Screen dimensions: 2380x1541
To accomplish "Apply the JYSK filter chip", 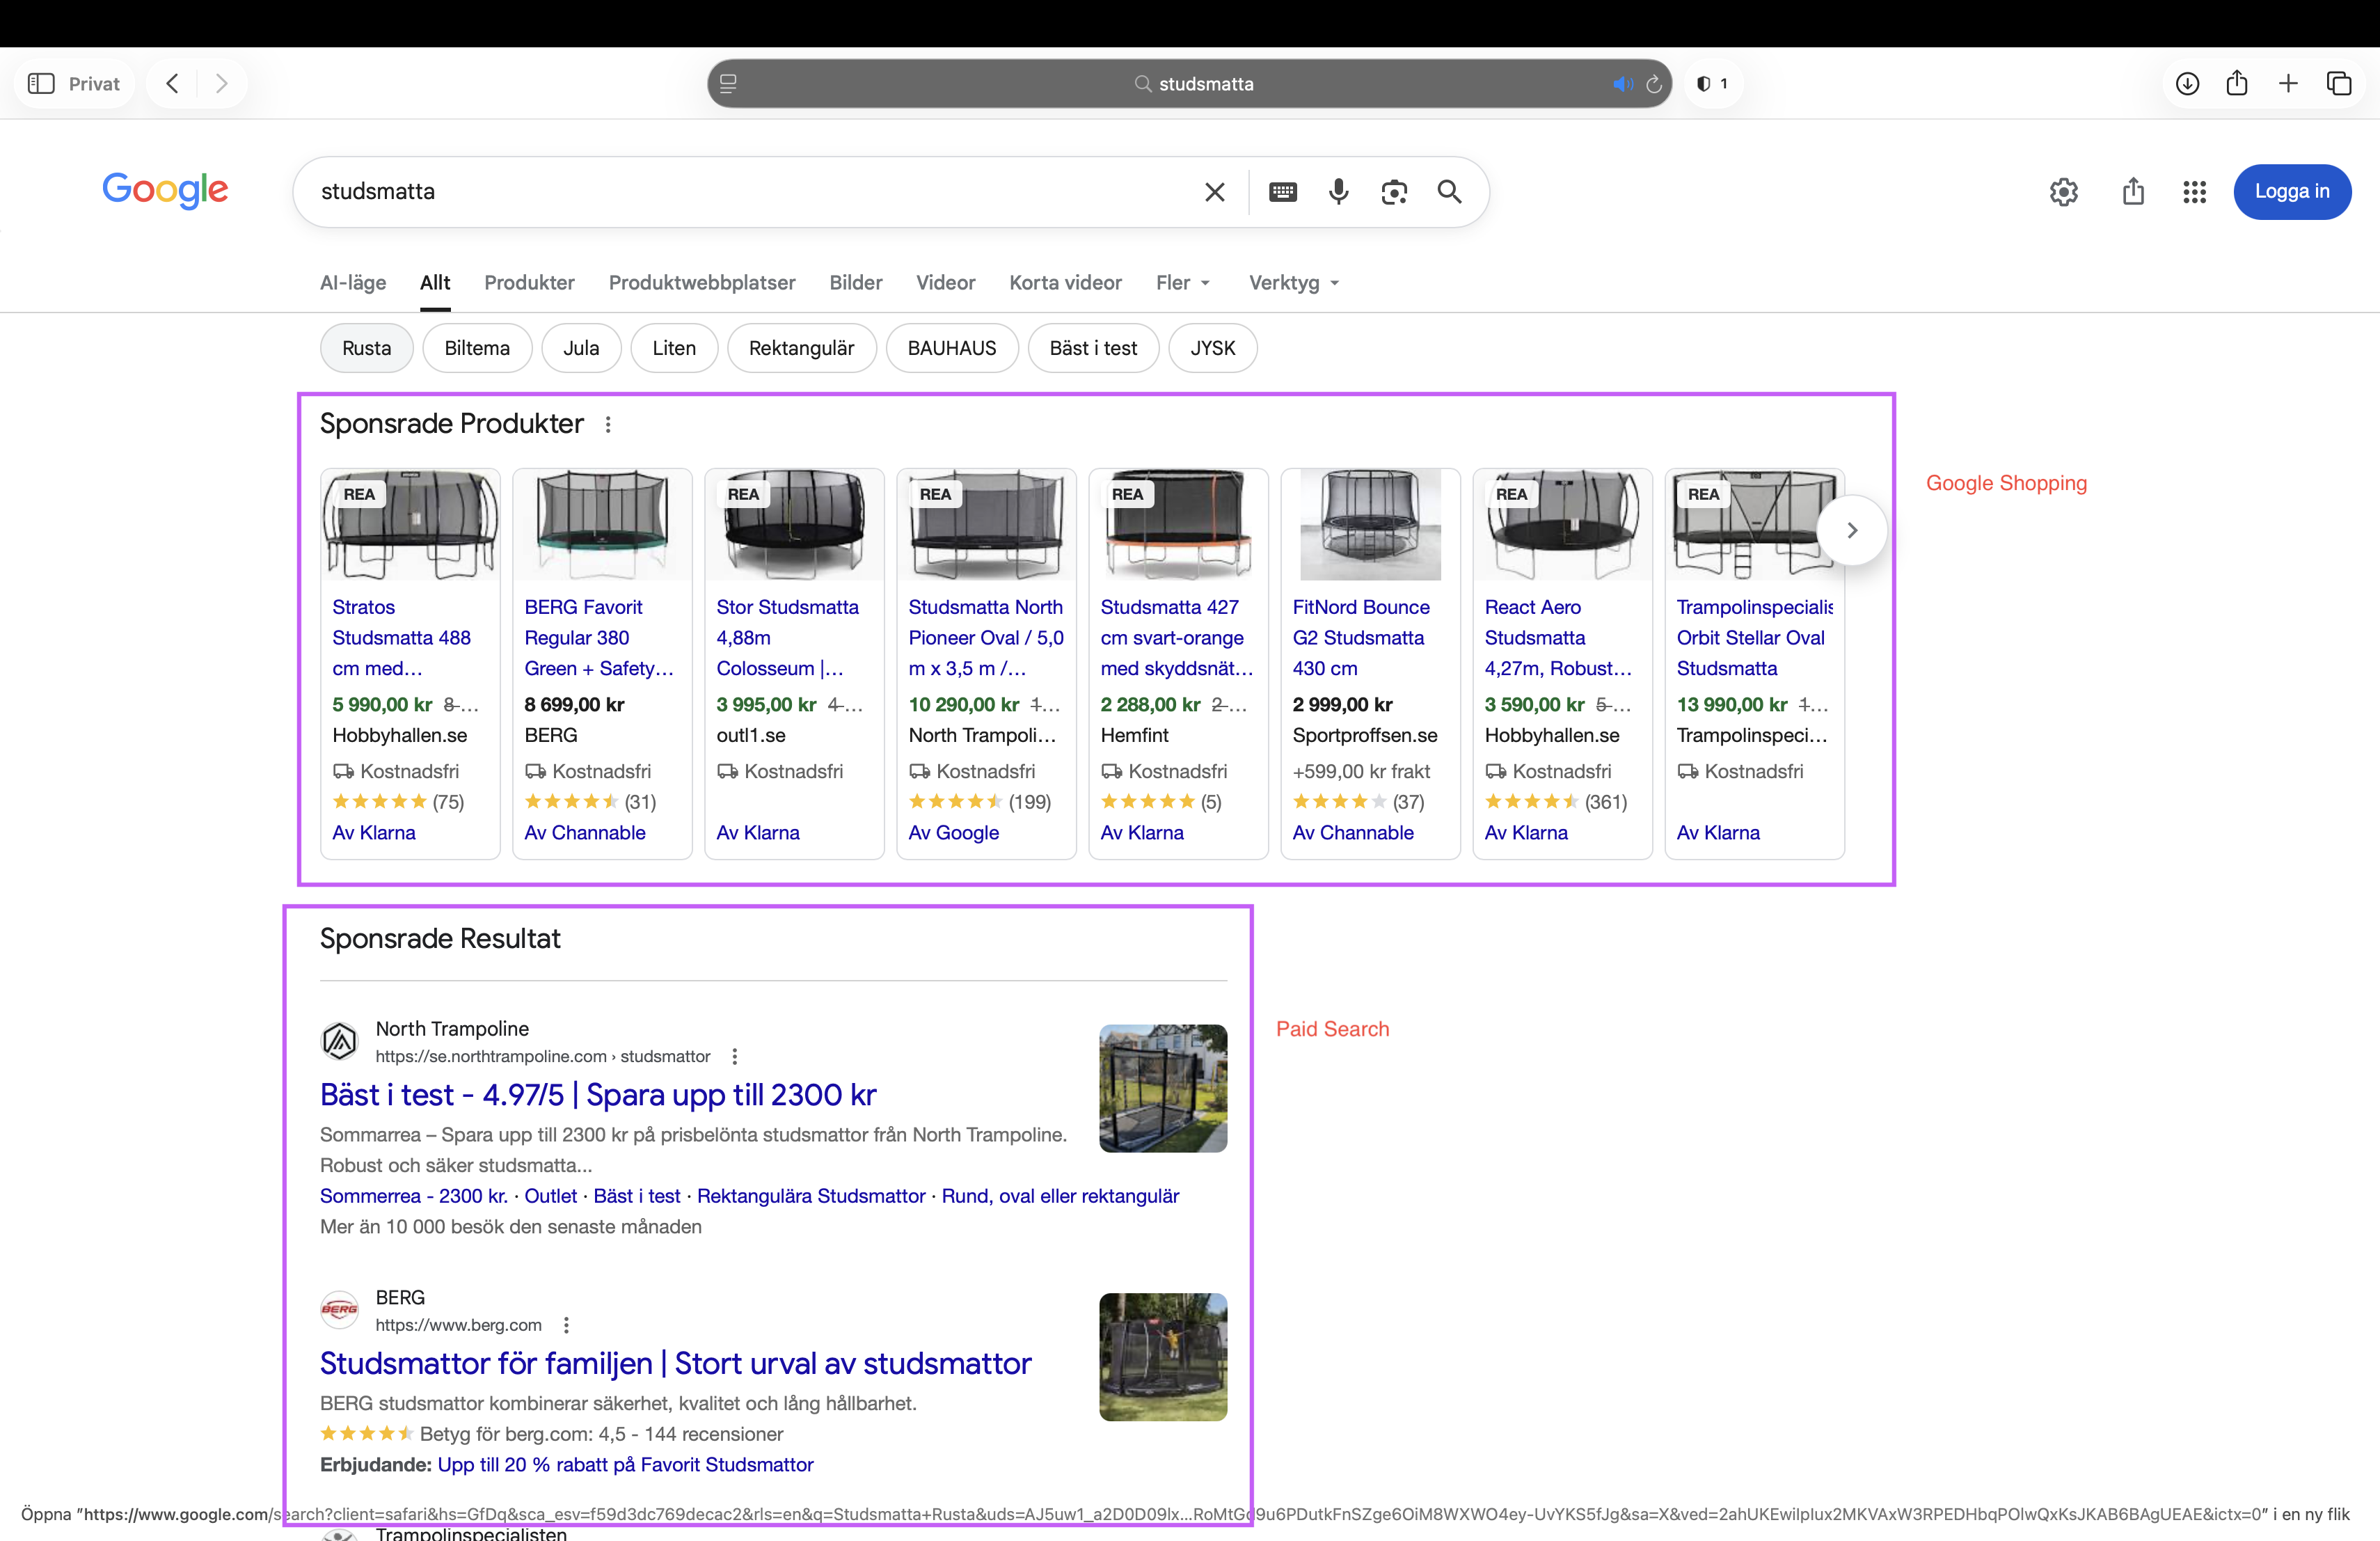I will pos(1213,348).
